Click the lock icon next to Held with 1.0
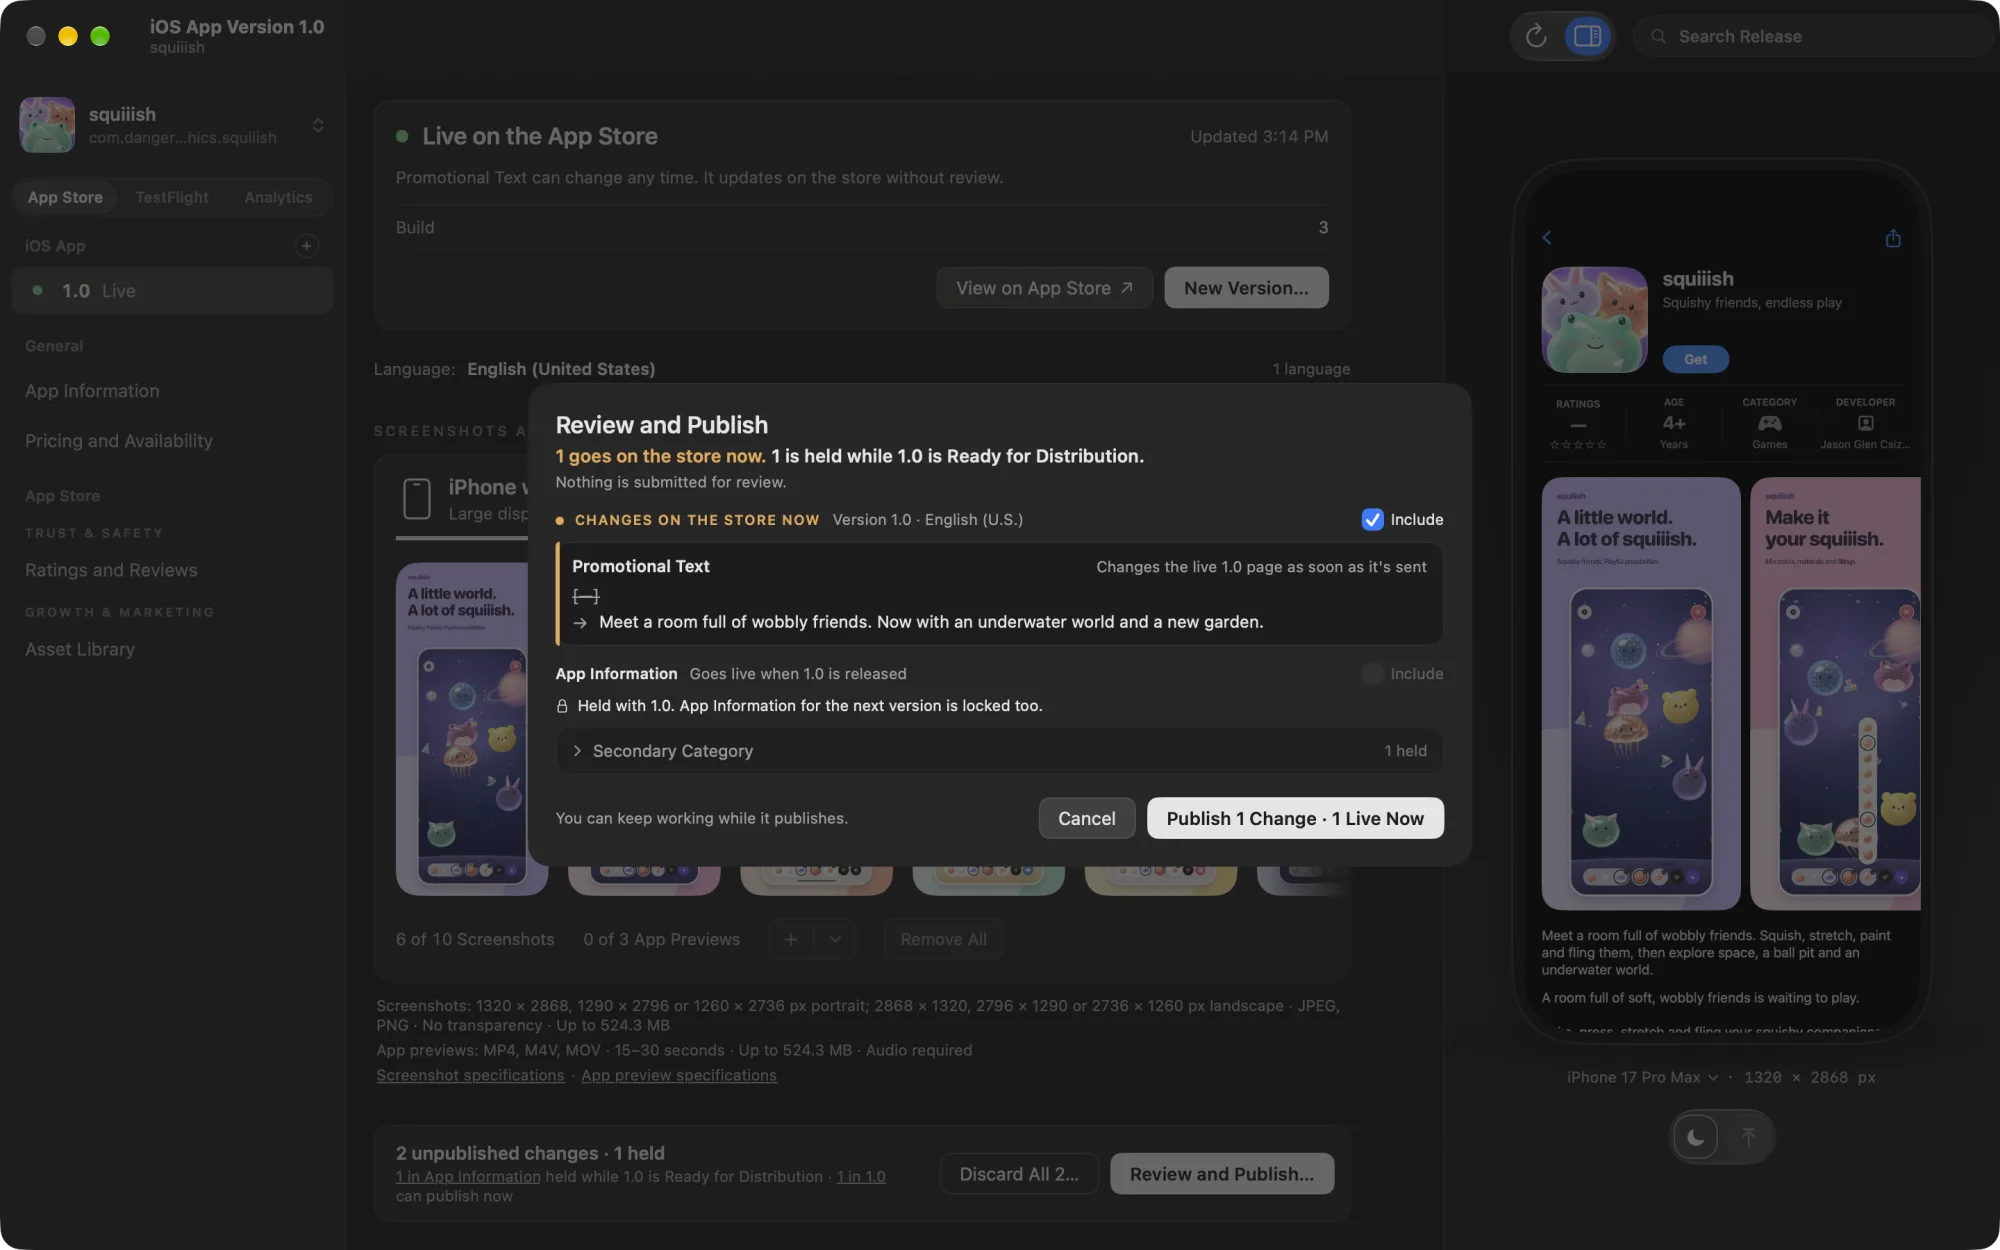The width and height of the screenshot is (2000, 1250). pos(562,706)
